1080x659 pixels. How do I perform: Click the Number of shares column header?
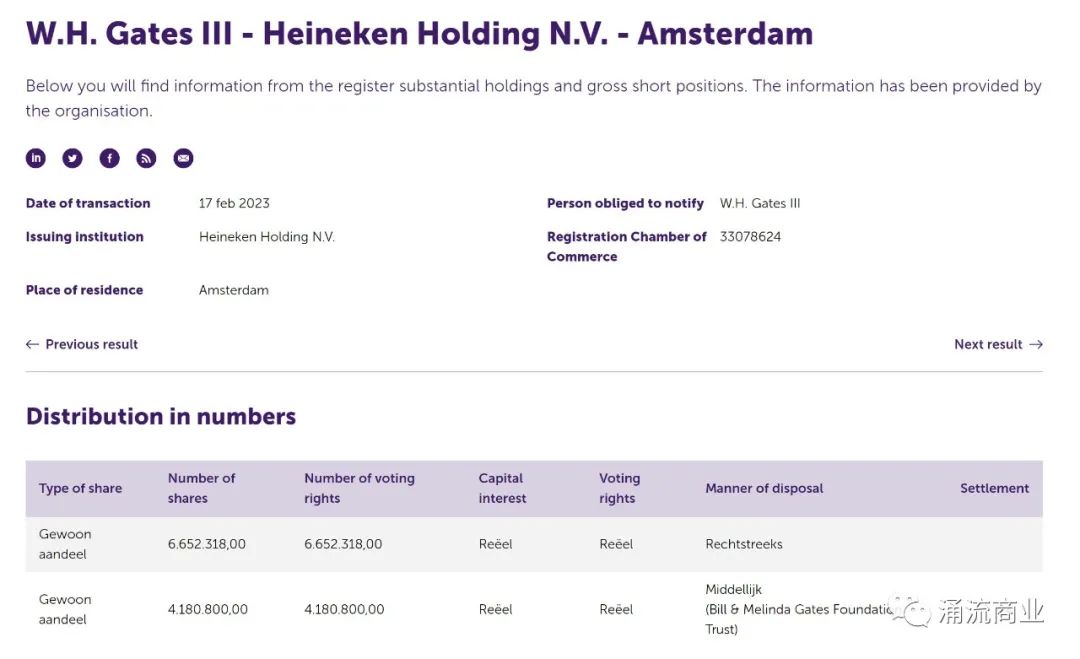(201, 489)
